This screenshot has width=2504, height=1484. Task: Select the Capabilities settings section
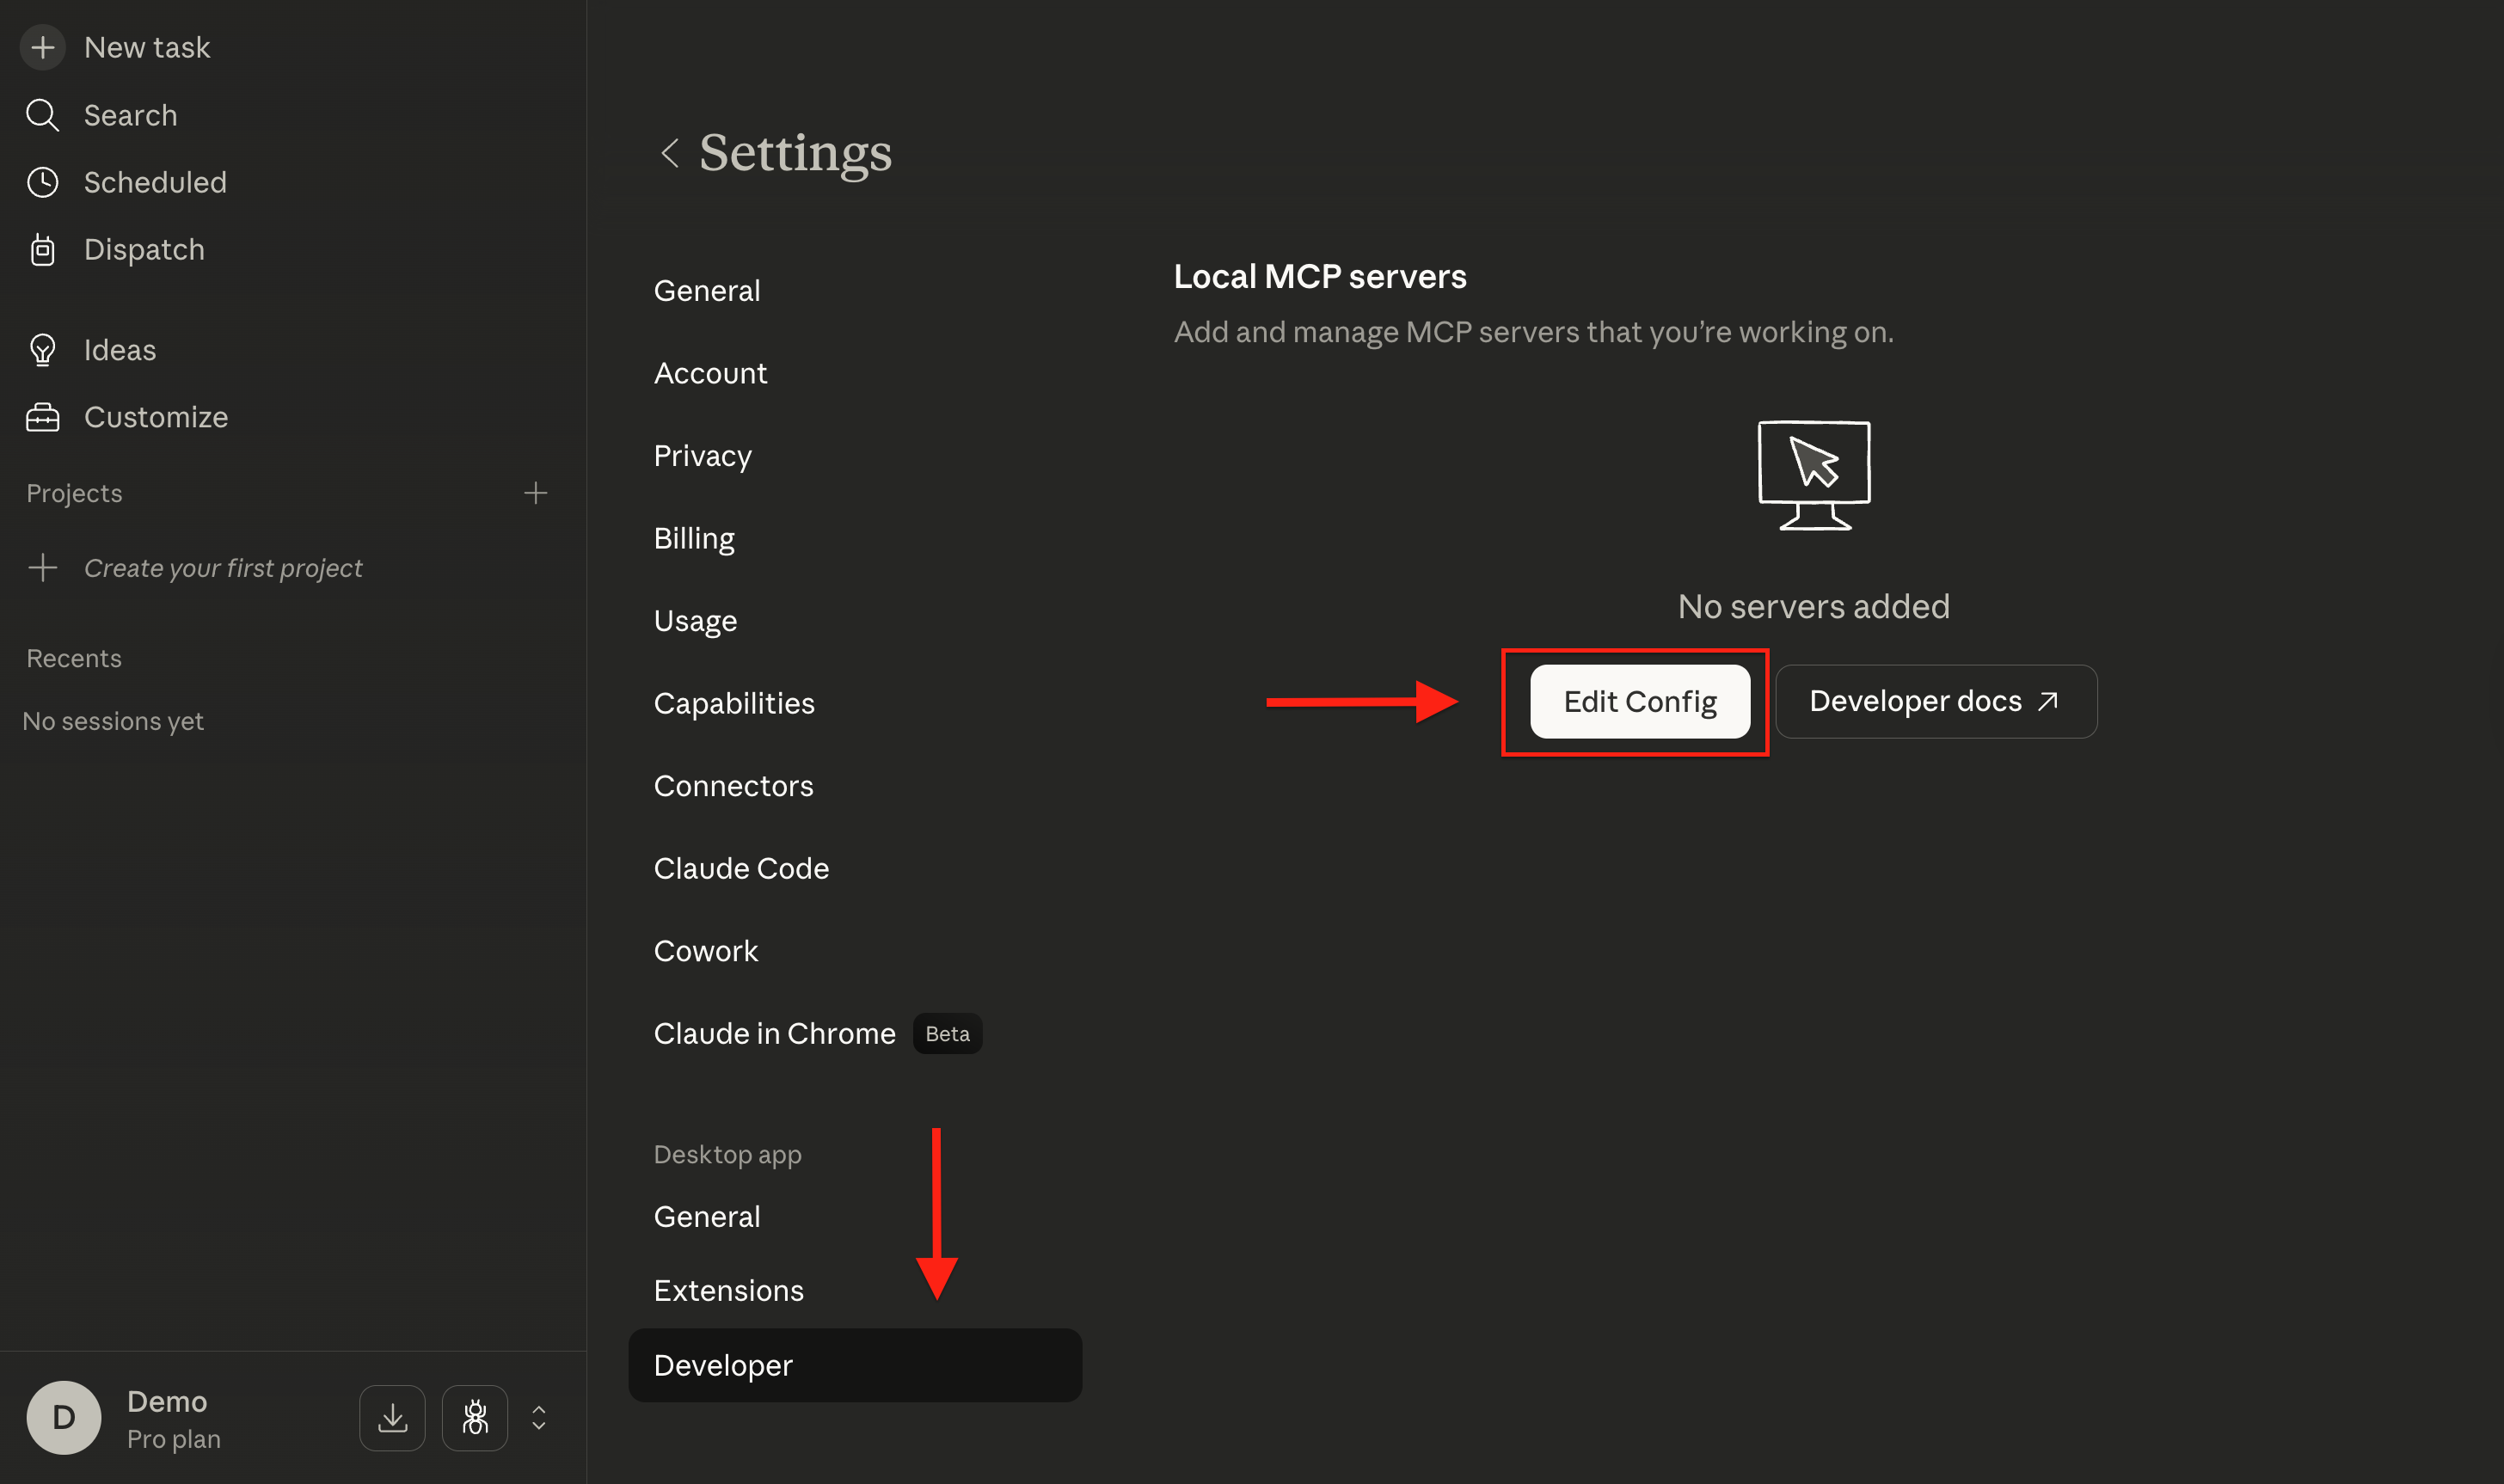click(x=734, y=702)
